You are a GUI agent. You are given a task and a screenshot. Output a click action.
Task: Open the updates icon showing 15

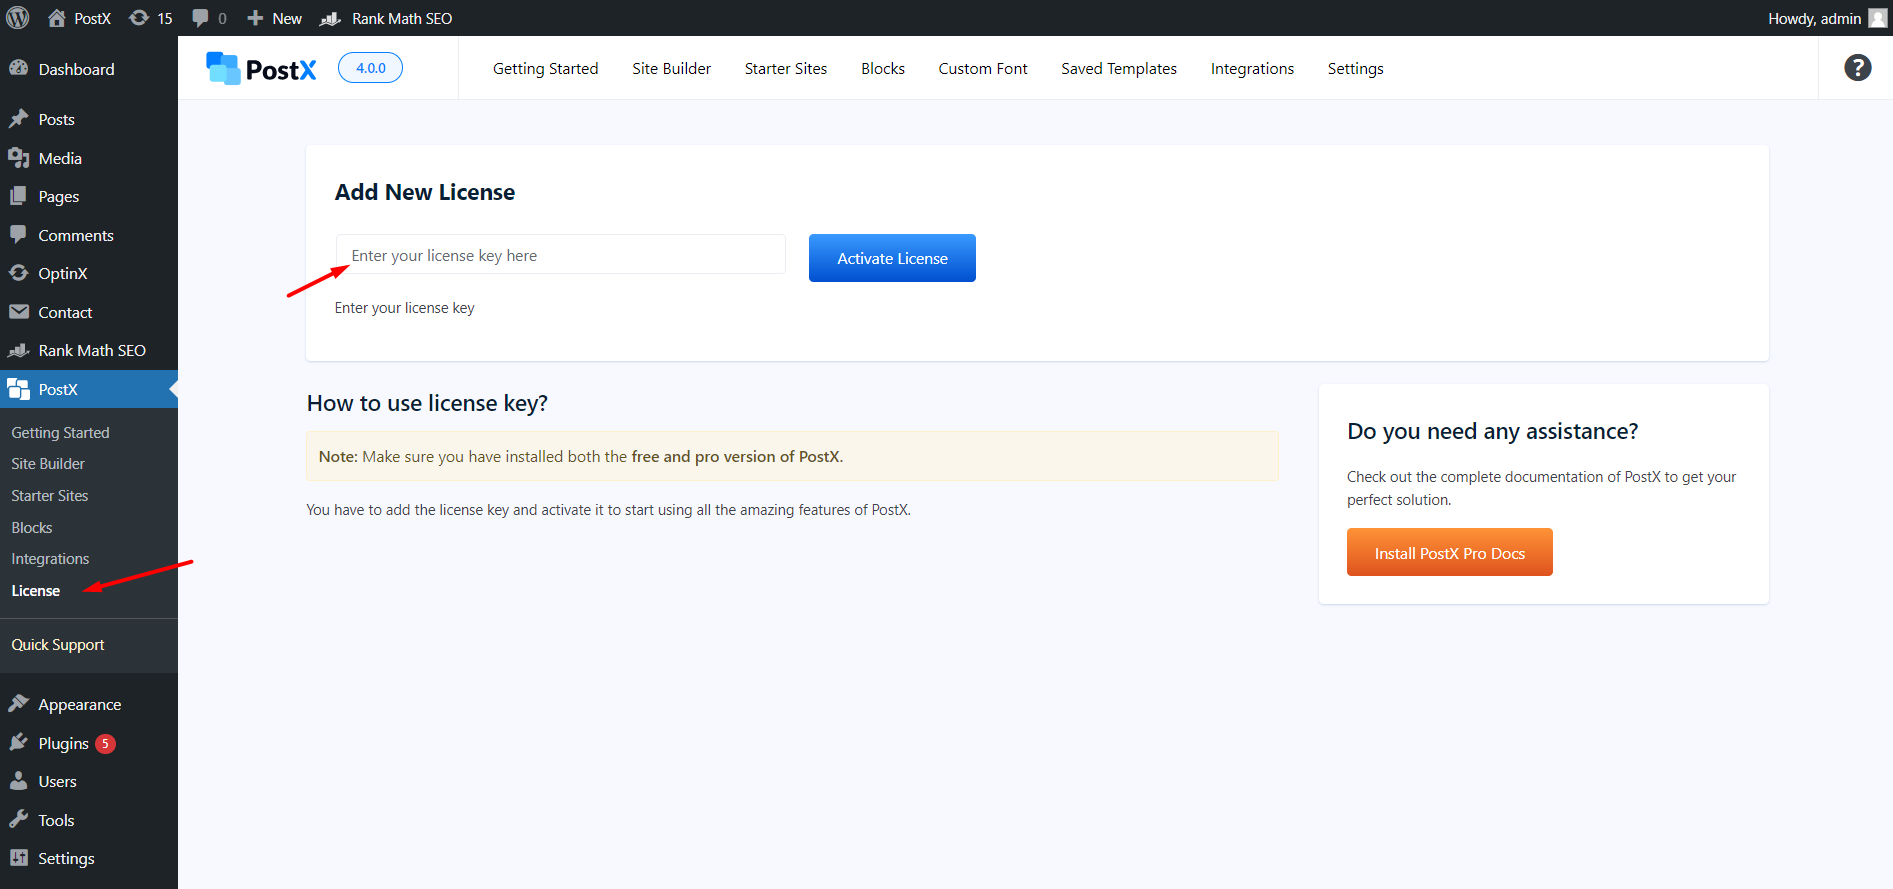tap(139, 18)
